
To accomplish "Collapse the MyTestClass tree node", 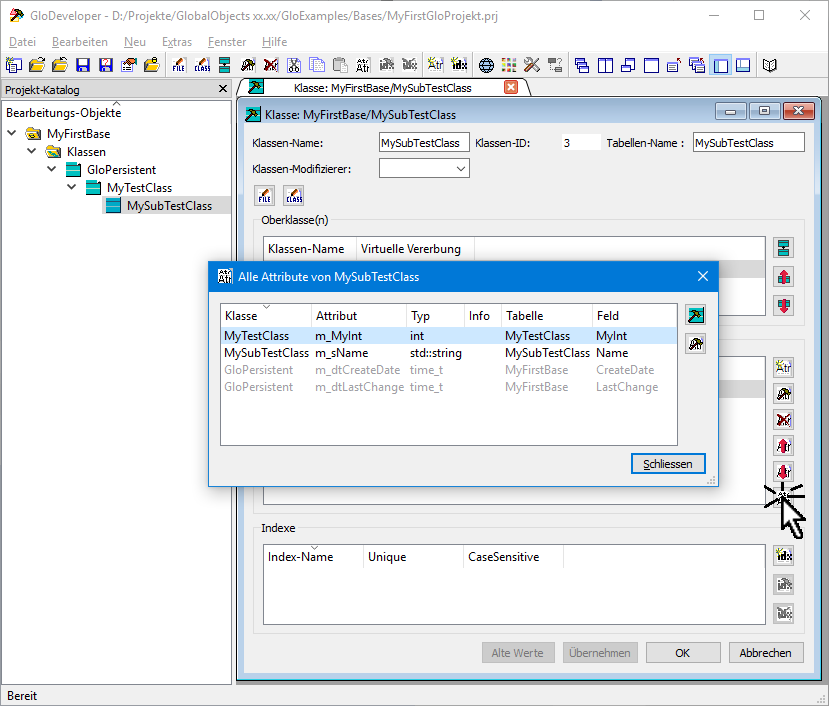I will [72, 187].
